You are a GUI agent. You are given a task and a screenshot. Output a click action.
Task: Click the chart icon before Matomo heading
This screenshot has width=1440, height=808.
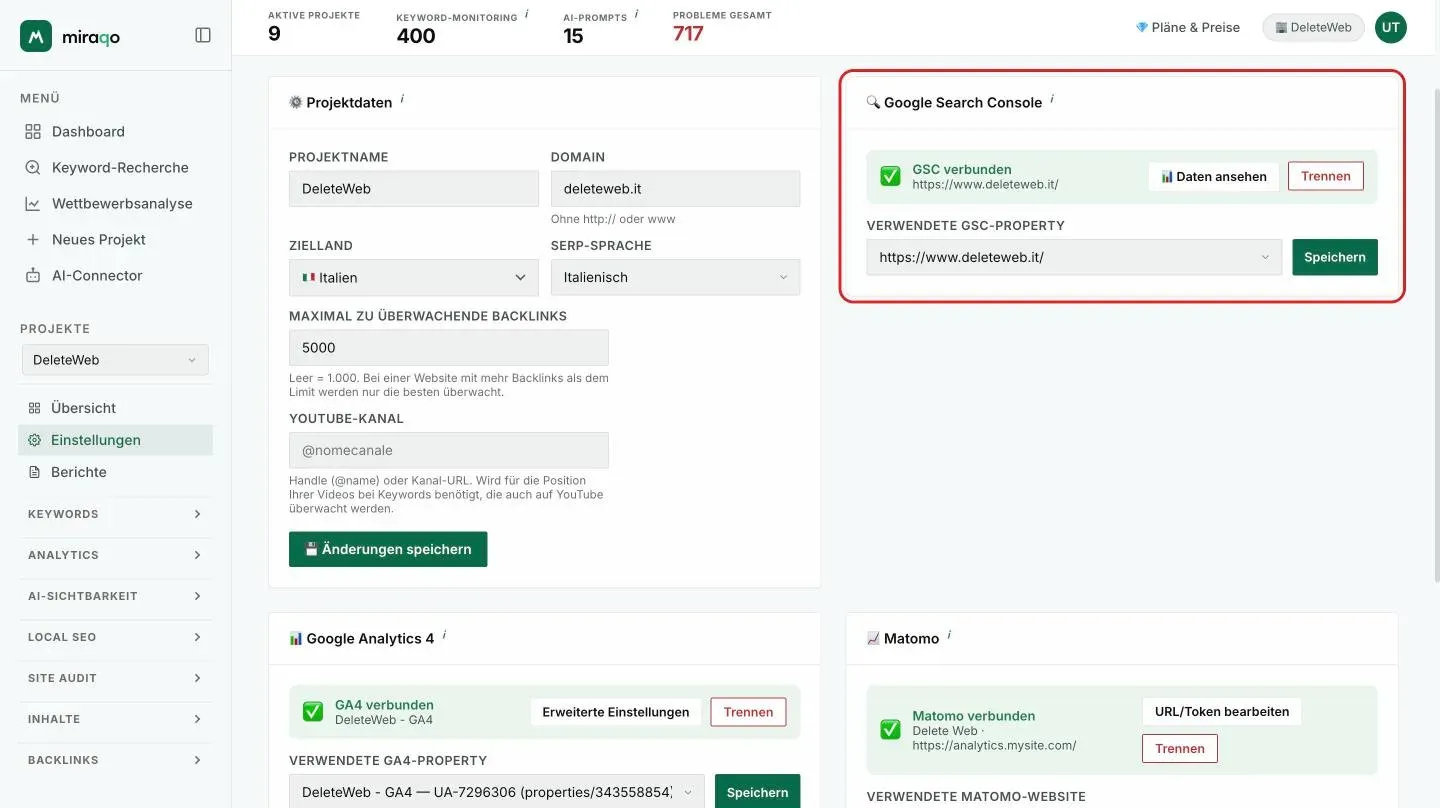click(x=873, y=638)
